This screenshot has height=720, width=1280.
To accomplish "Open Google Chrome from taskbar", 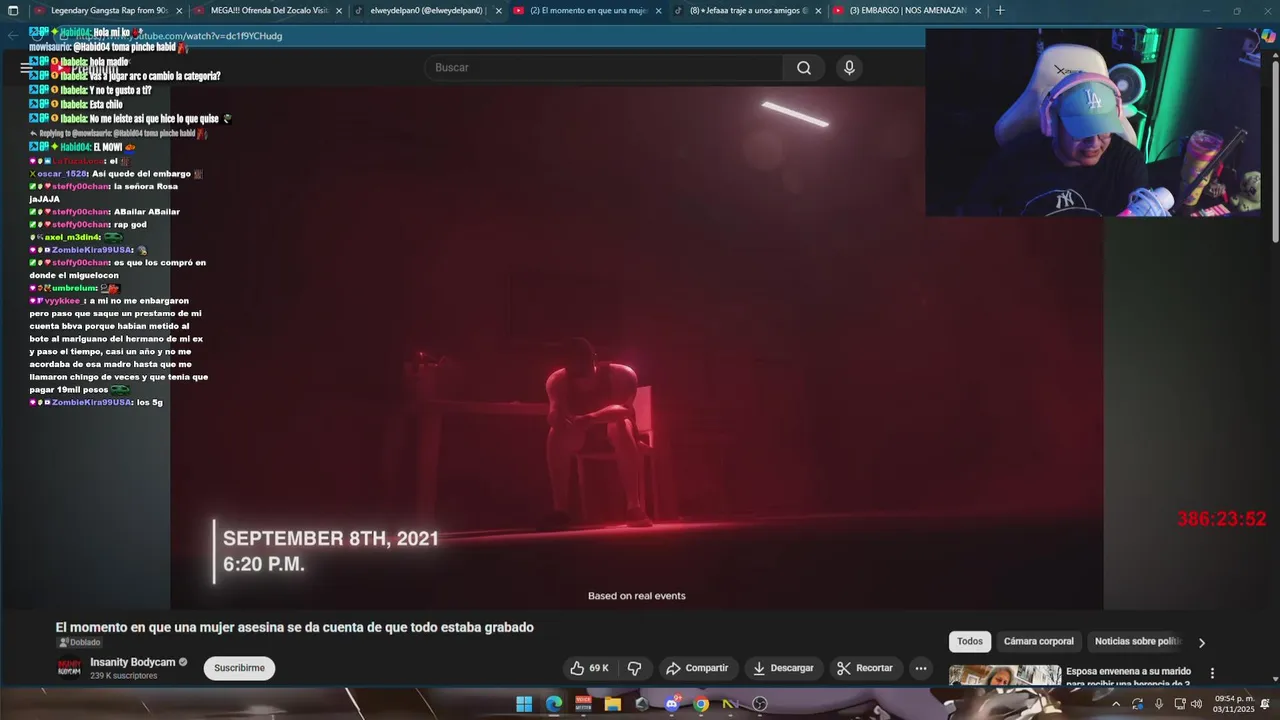I will tap(701, 704).
